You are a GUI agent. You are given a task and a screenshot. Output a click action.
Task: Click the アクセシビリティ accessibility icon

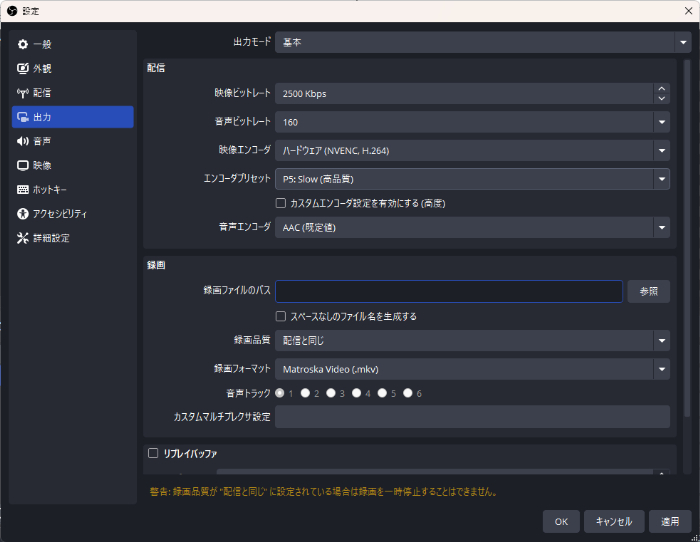[x=23, y=214]
